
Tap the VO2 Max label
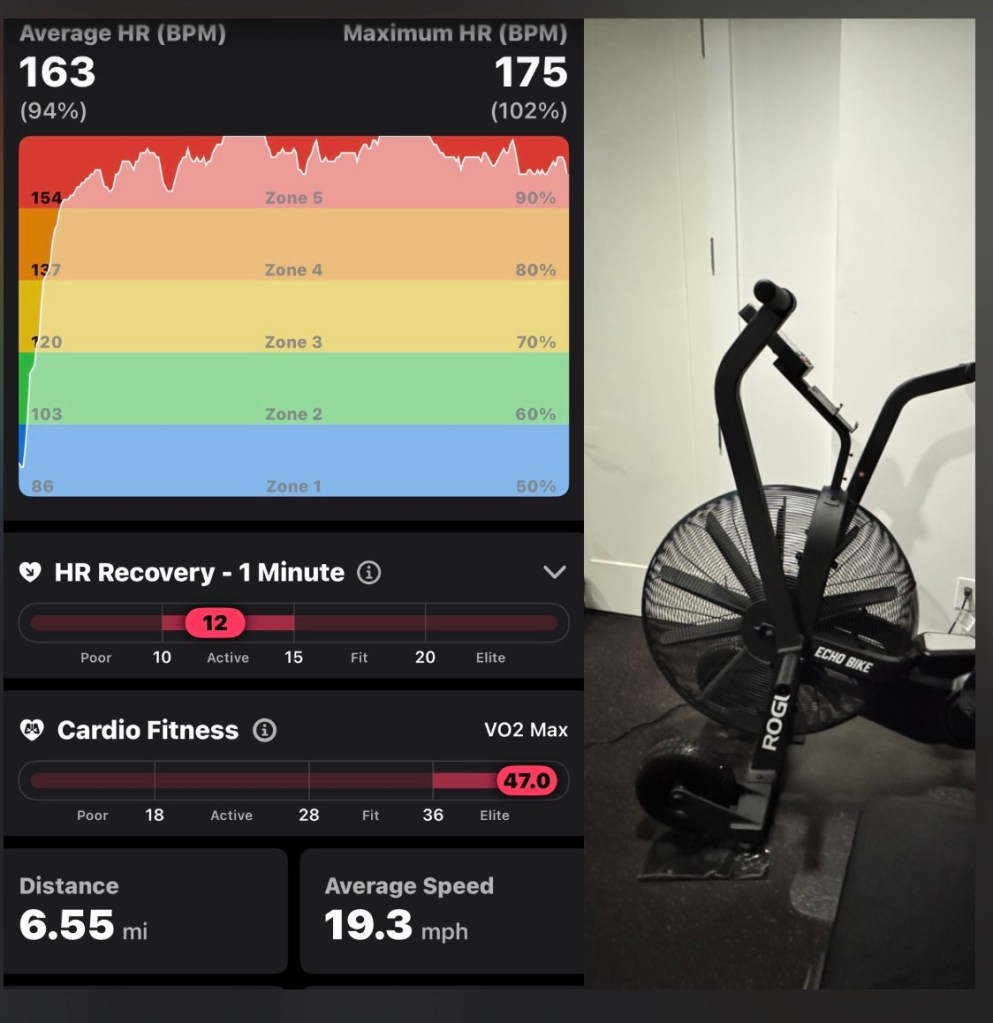tap(526, 729)
